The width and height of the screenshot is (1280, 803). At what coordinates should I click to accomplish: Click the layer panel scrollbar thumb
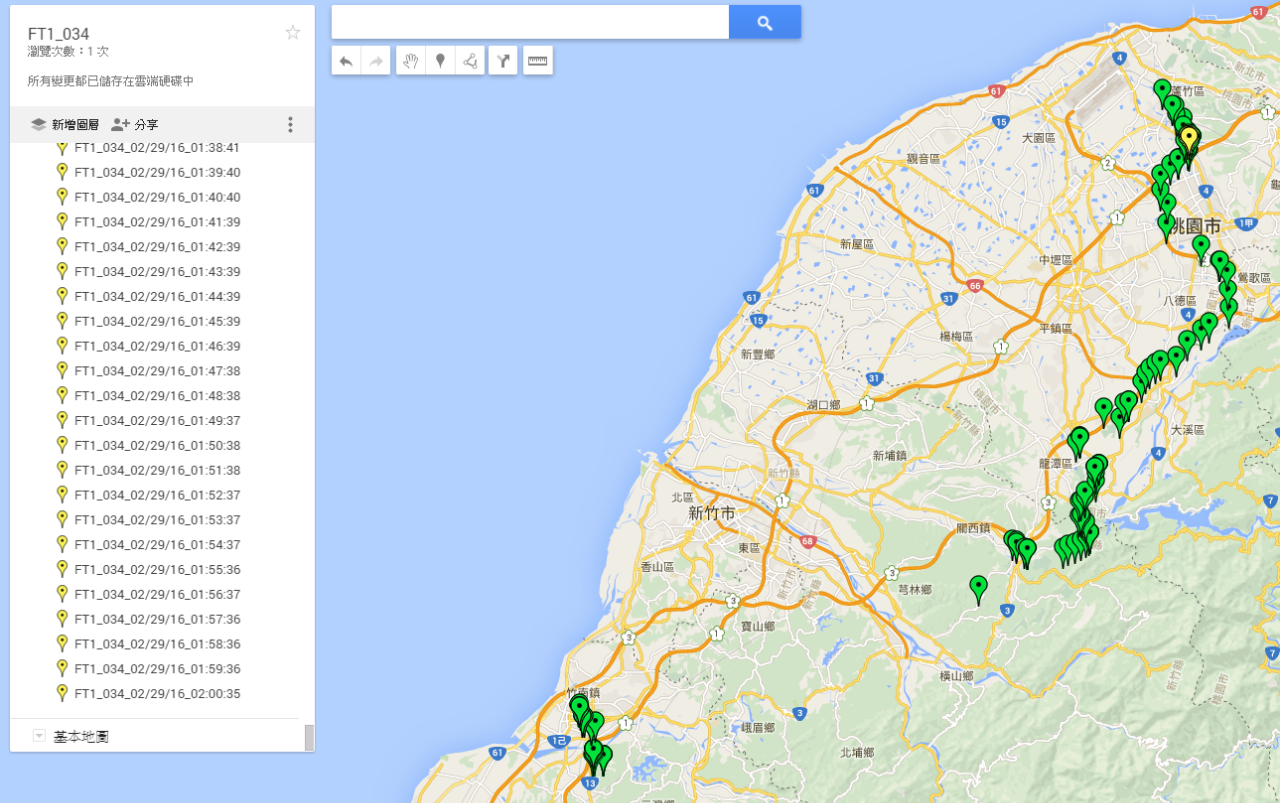(x=309, y=737)
